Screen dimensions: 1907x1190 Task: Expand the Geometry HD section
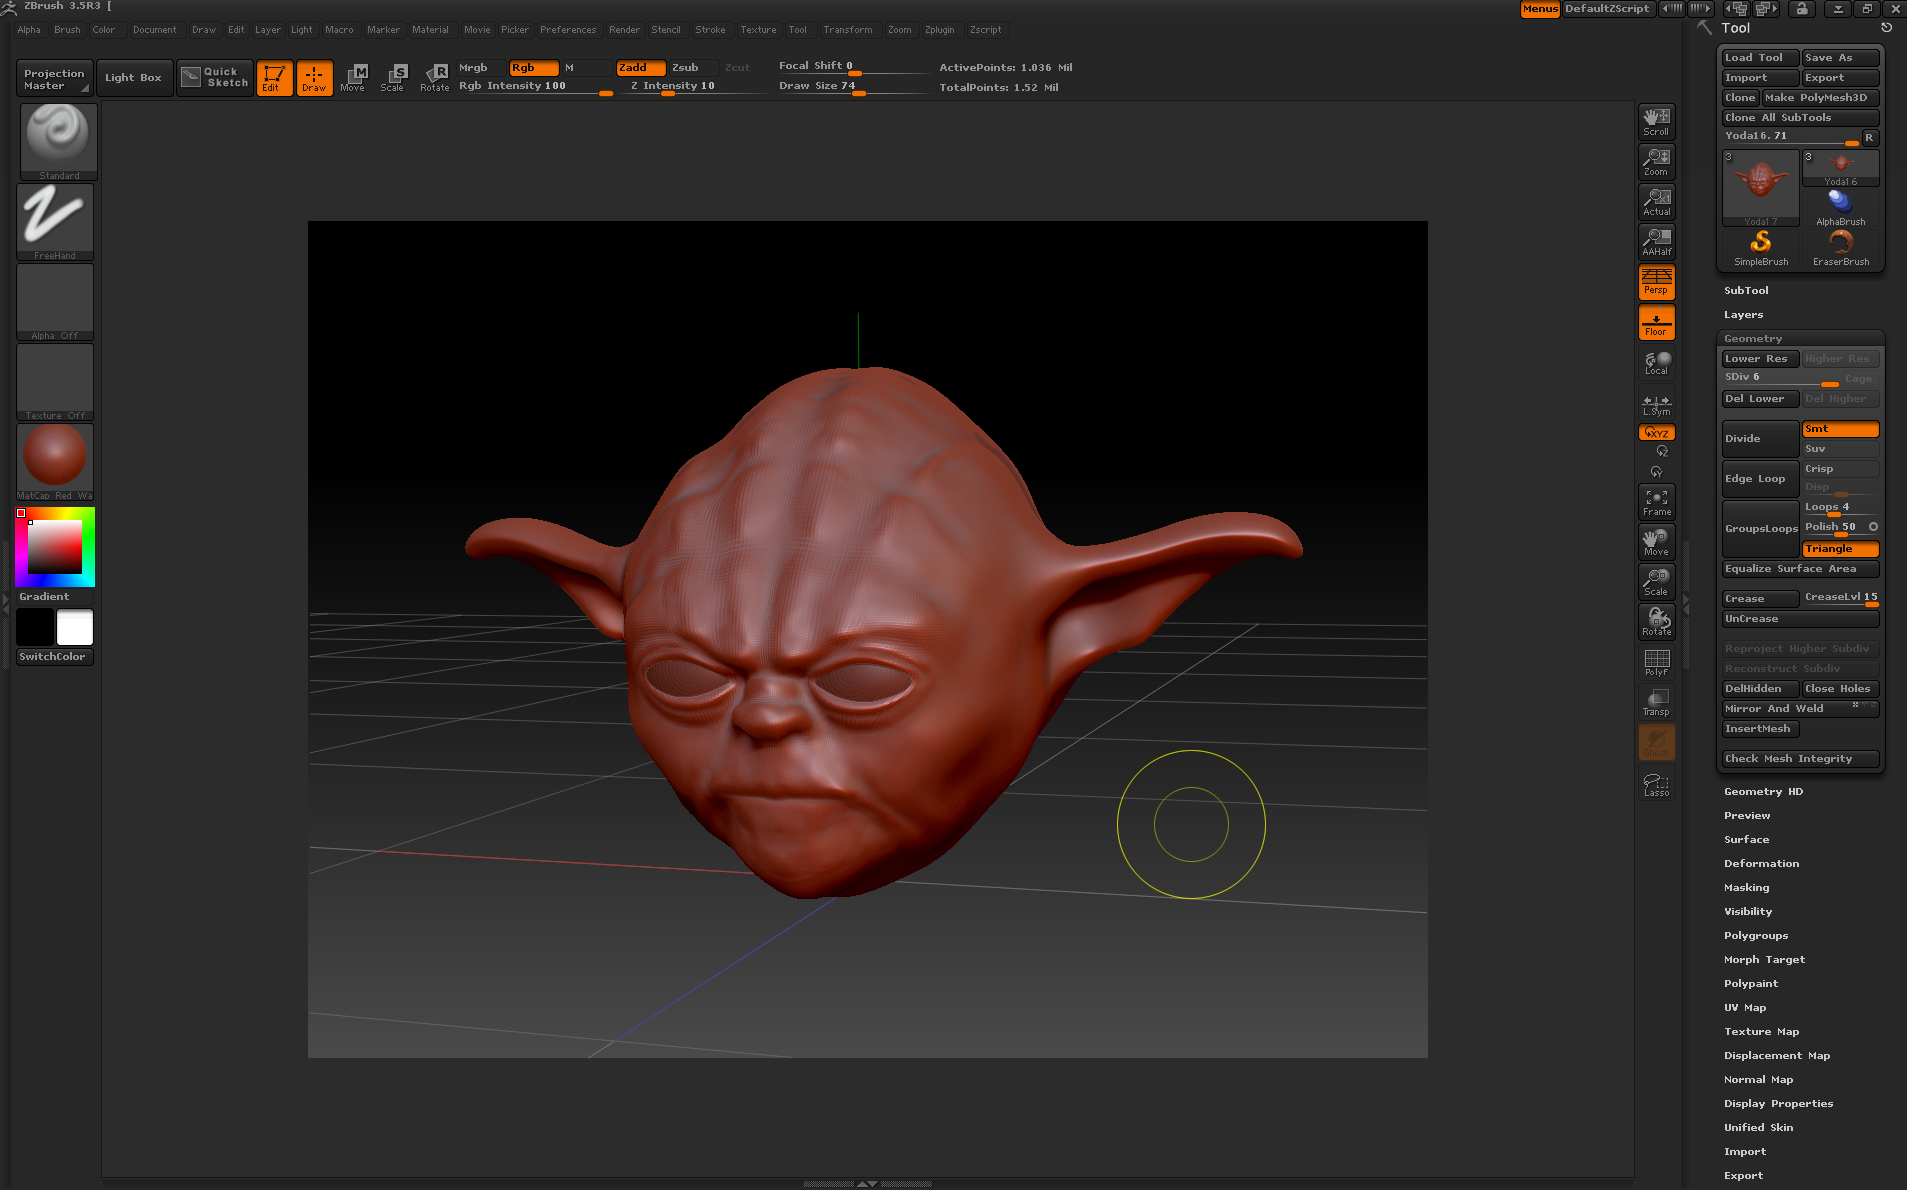[1763, 792]
